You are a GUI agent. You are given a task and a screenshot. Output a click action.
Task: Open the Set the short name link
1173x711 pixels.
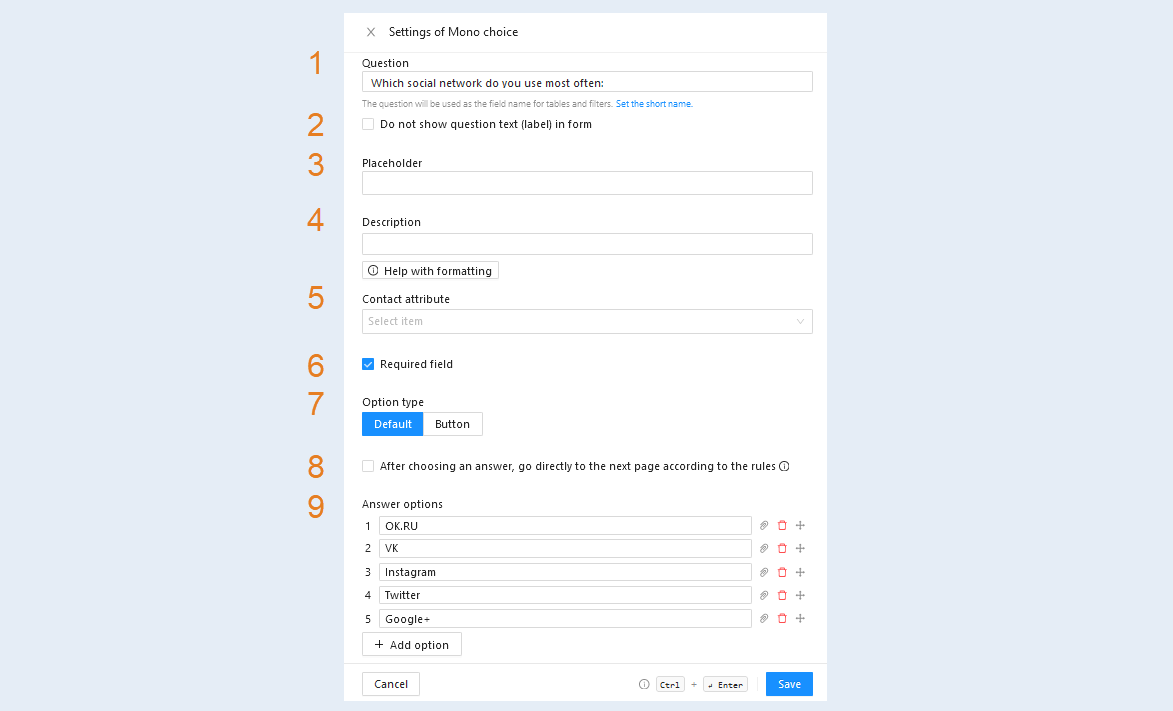click(x=654, y=104)
